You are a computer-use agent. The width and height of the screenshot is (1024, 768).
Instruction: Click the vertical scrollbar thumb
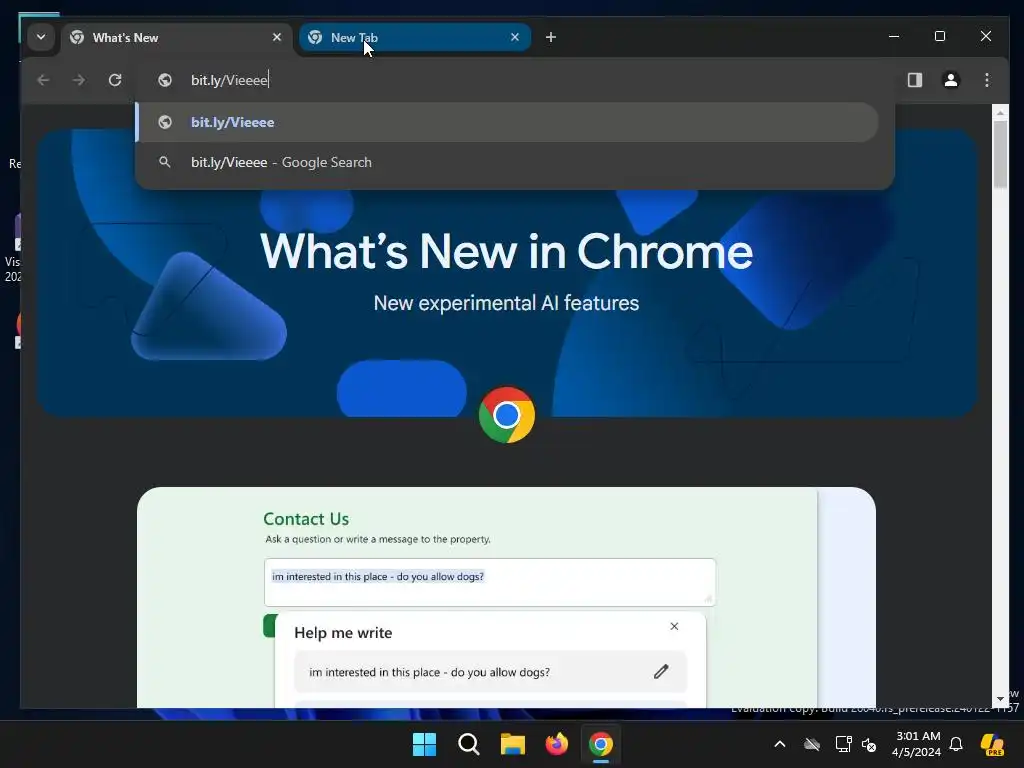1000,155
